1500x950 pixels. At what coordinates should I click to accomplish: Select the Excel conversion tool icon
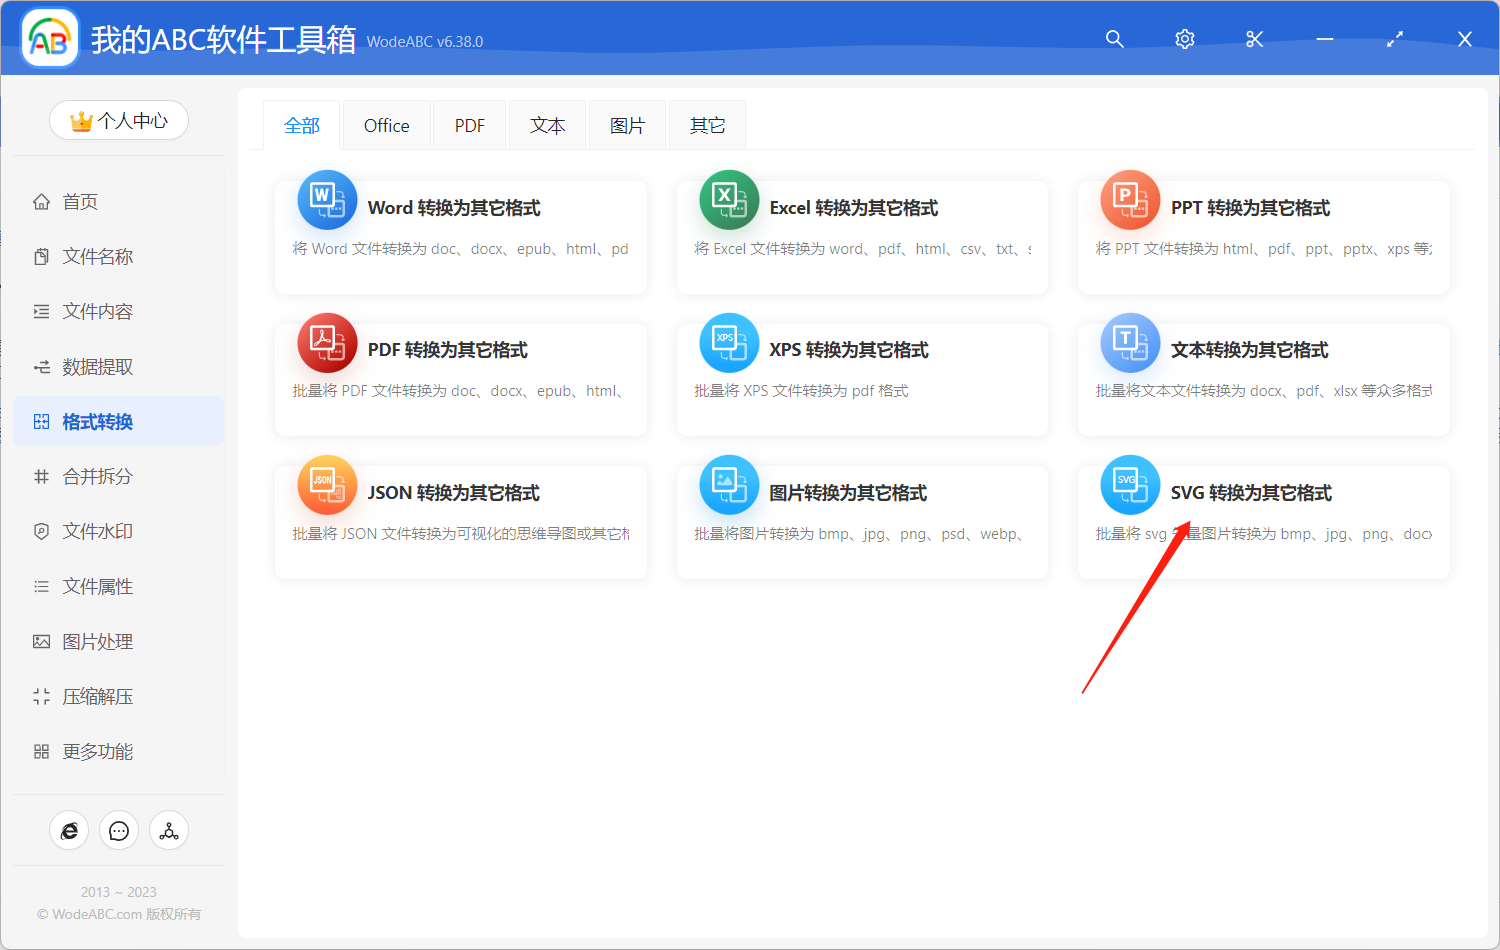click(x=729, y=200)
